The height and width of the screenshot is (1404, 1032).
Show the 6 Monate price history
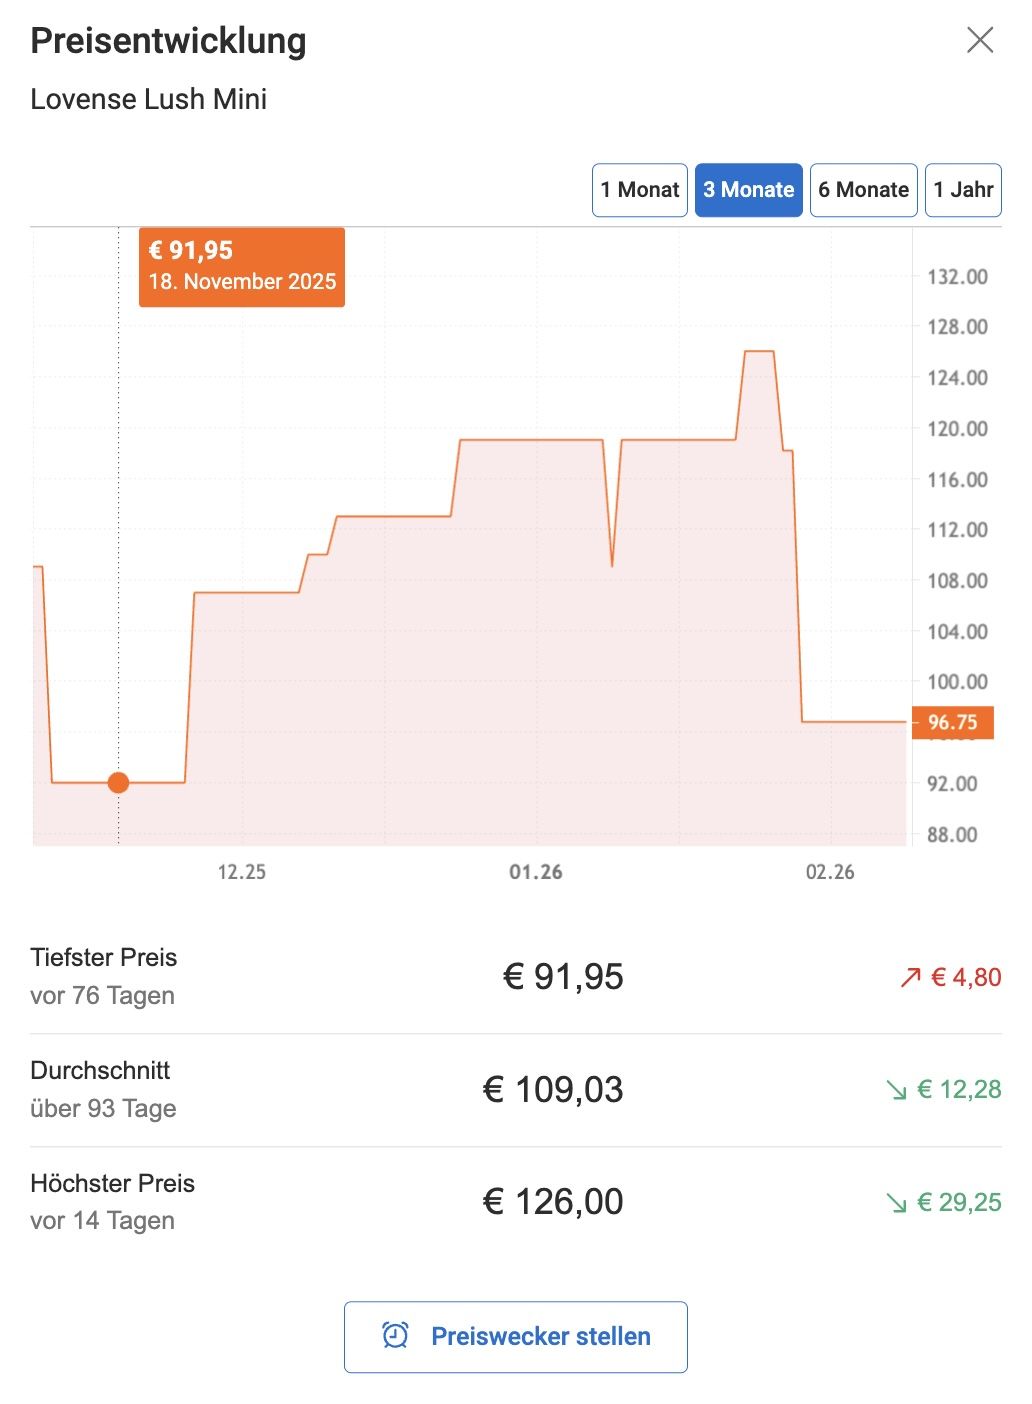863,190
